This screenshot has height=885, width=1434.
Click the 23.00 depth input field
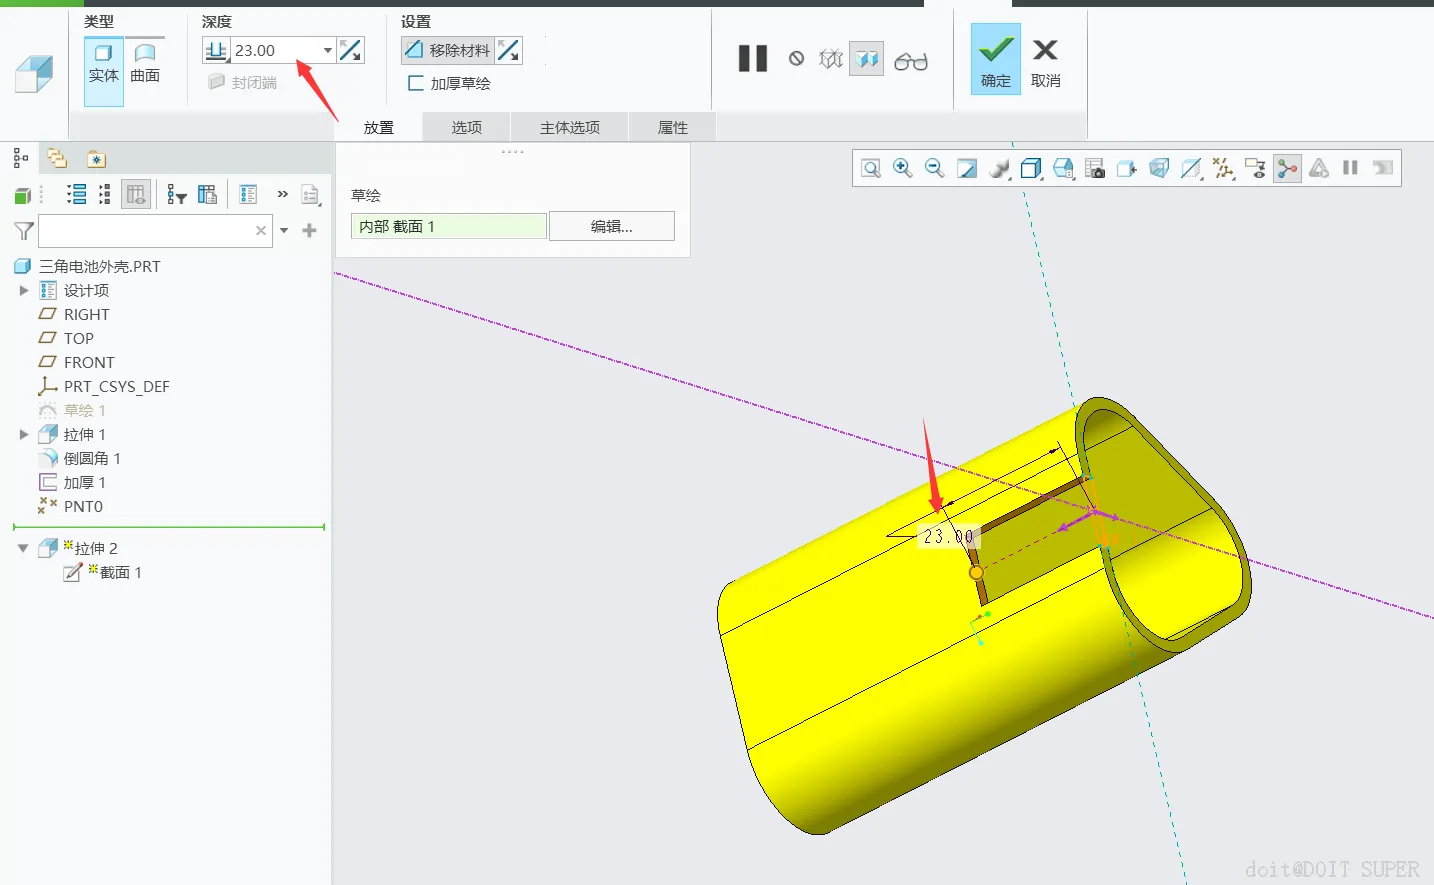[x=276, y=50]
